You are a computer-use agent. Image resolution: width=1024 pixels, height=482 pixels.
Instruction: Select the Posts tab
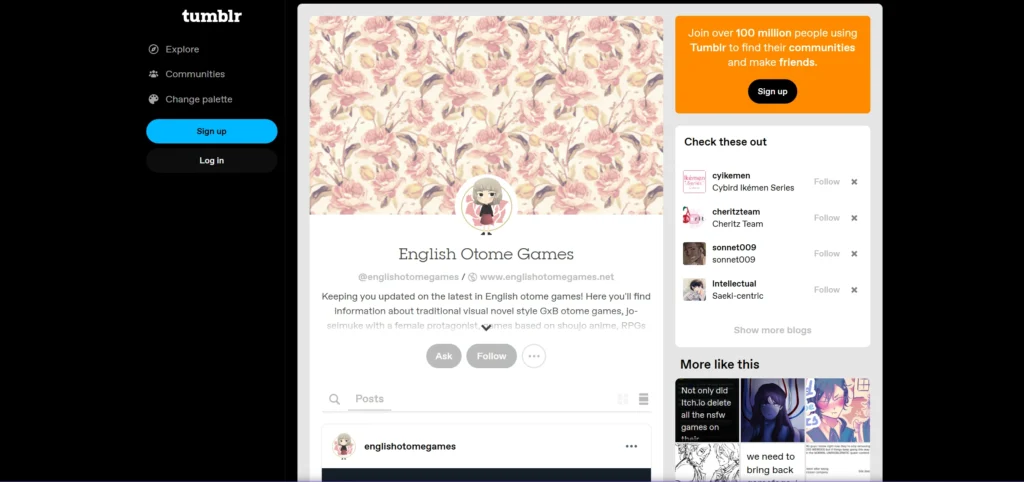(x=369, y=399)
